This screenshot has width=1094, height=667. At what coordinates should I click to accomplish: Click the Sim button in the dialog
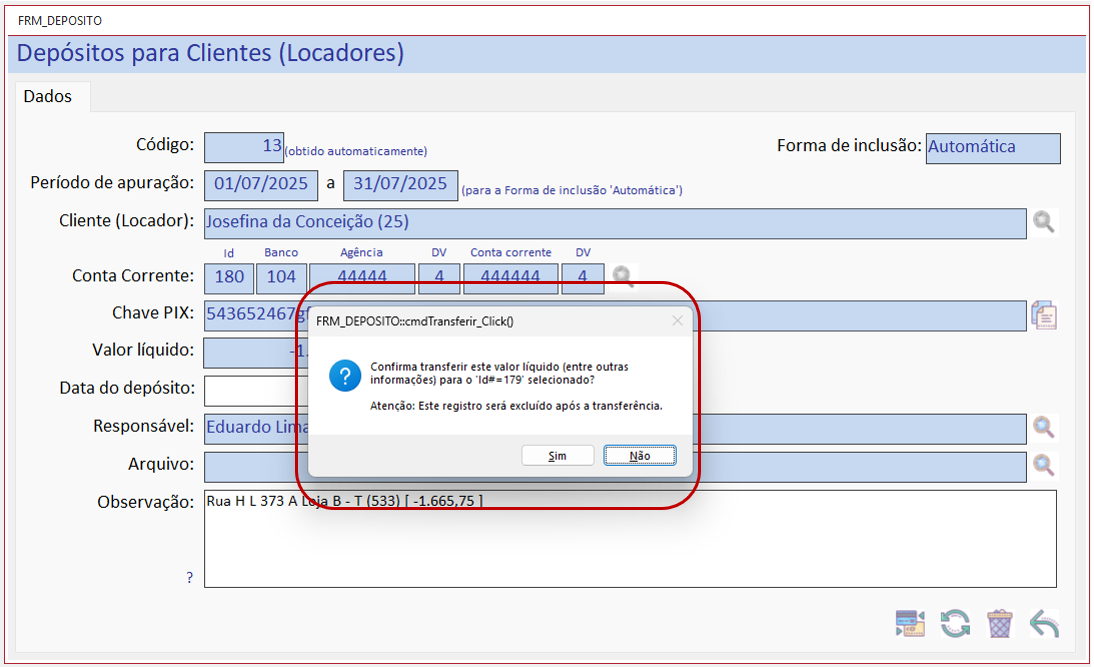tap(557, 456)
